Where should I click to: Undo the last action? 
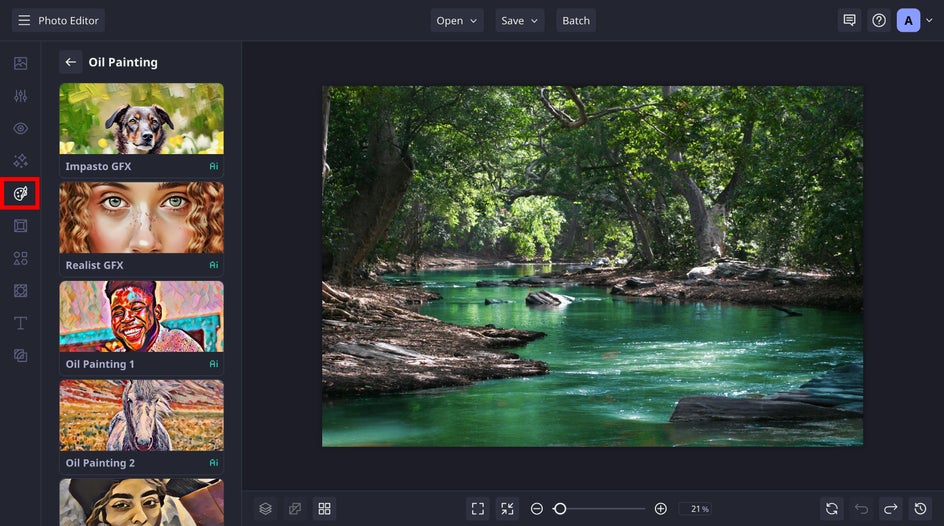click(862, 509)
